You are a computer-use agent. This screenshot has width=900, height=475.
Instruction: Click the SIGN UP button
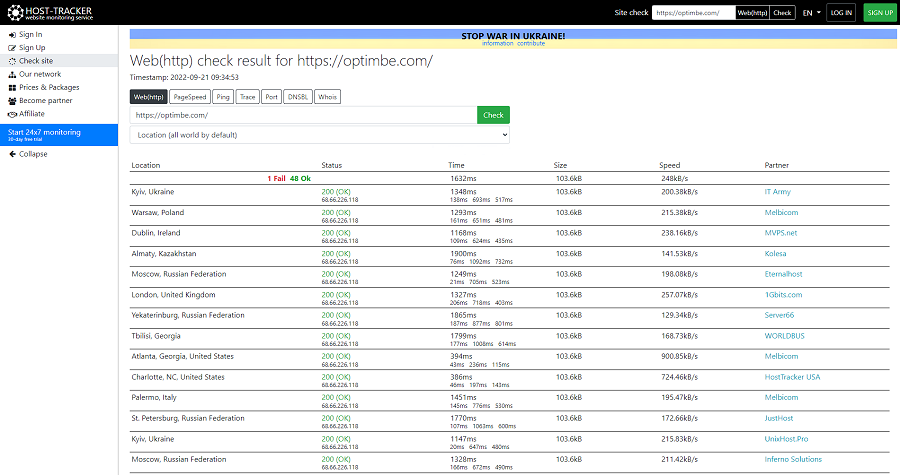[x=880, y=13]
